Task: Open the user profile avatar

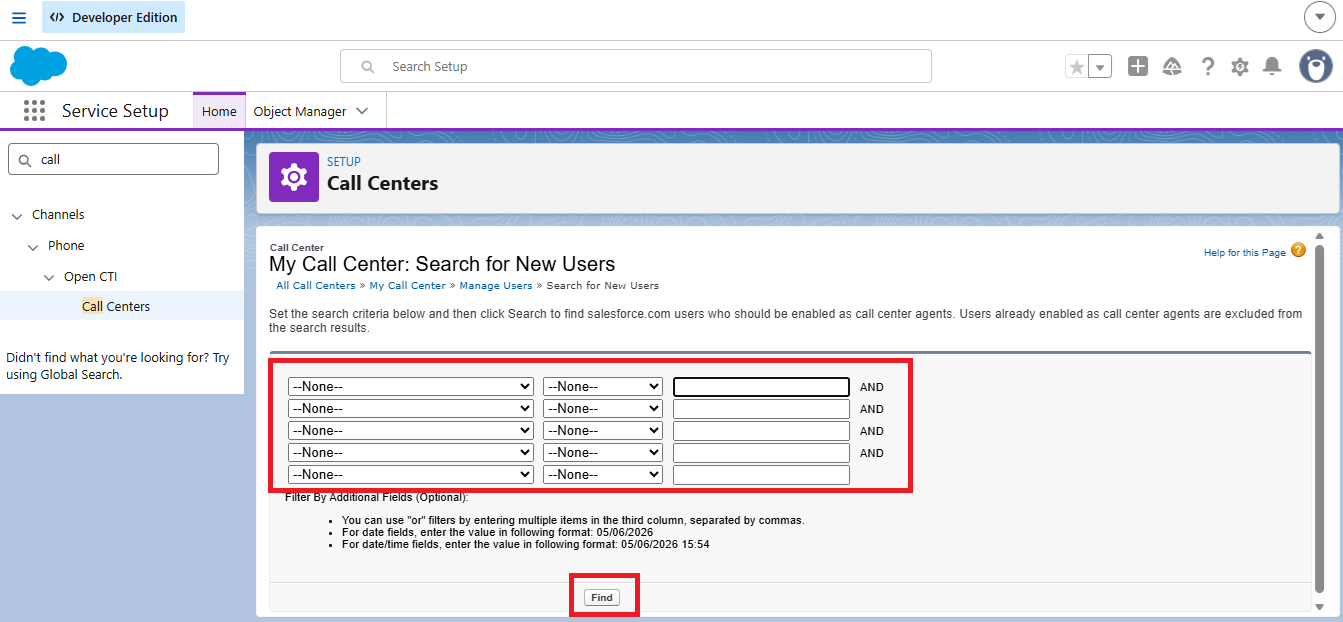Action: coord(1316,66)
